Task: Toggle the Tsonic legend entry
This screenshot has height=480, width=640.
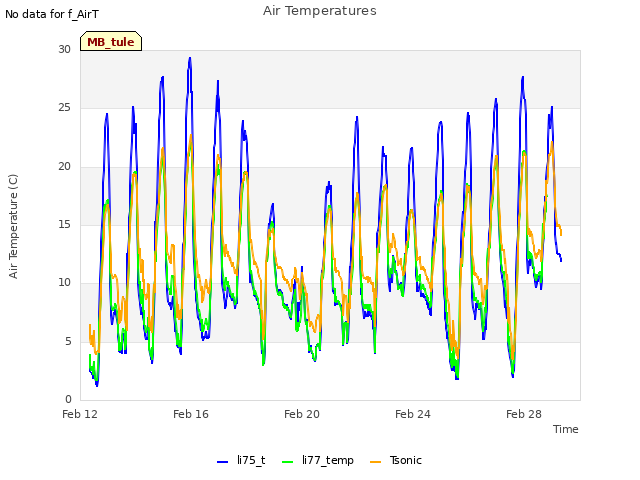Action: [396, 460]
